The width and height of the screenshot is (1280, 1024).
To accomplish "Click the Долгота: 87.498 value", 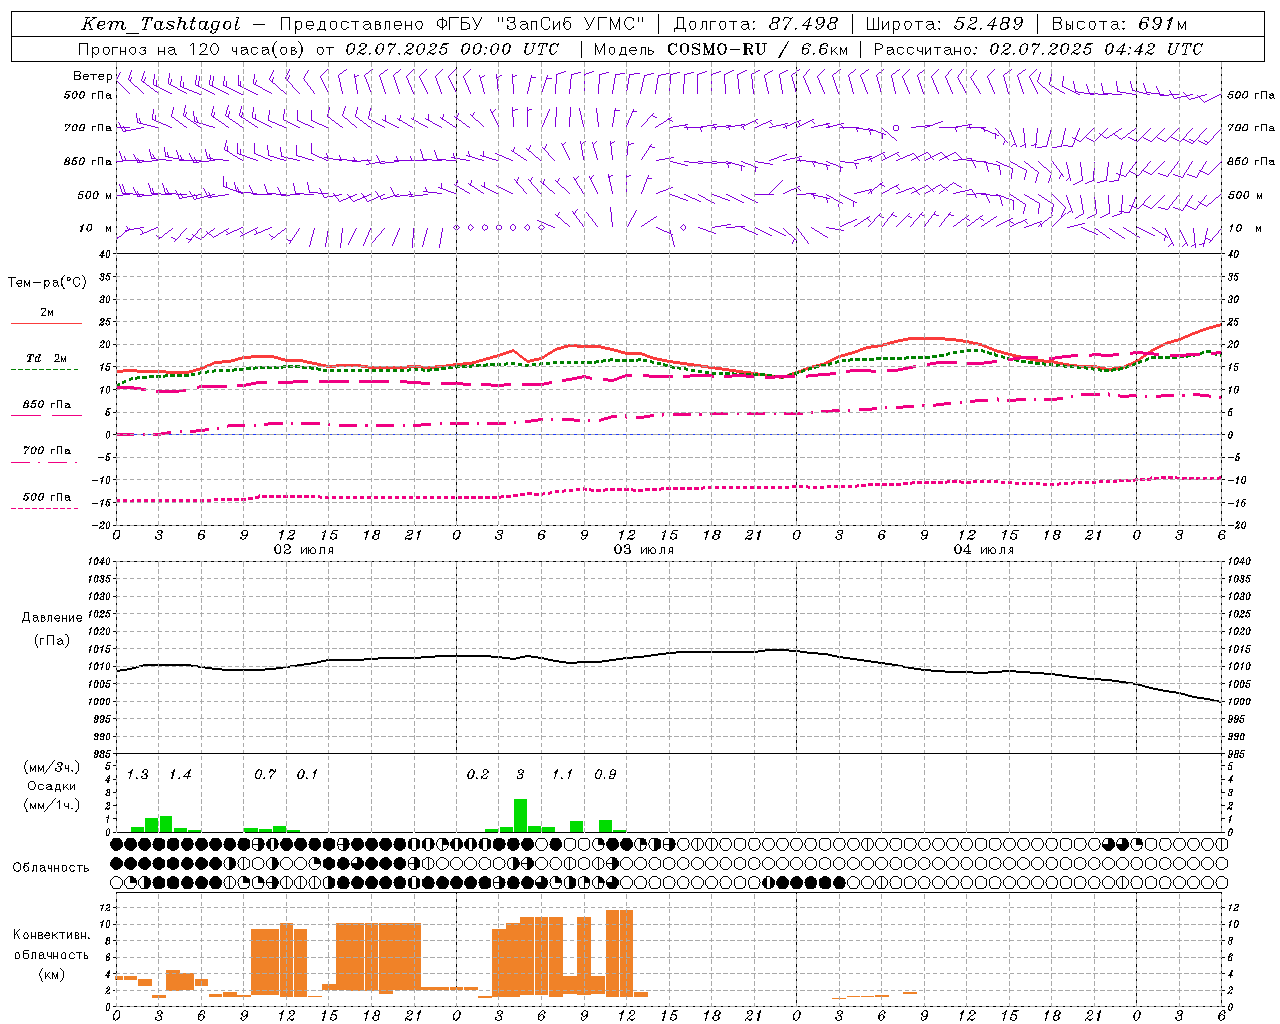I will pyautogui.click(x=756, y=24).
